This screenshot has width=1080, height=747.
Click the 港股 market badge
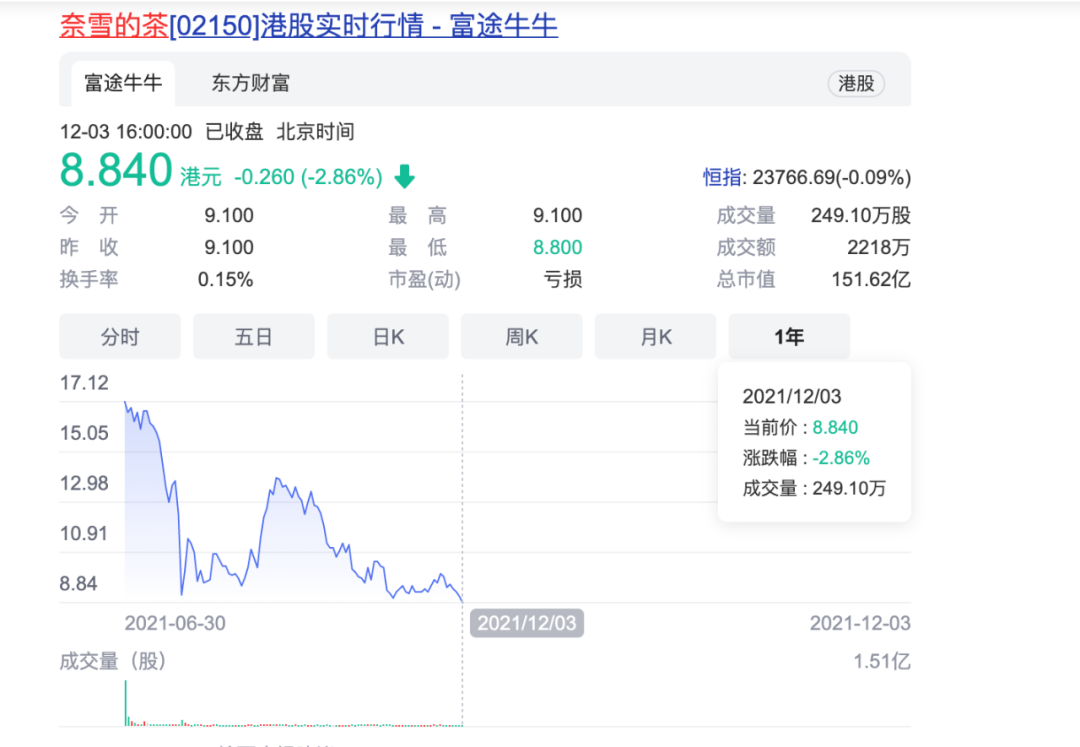856,83
